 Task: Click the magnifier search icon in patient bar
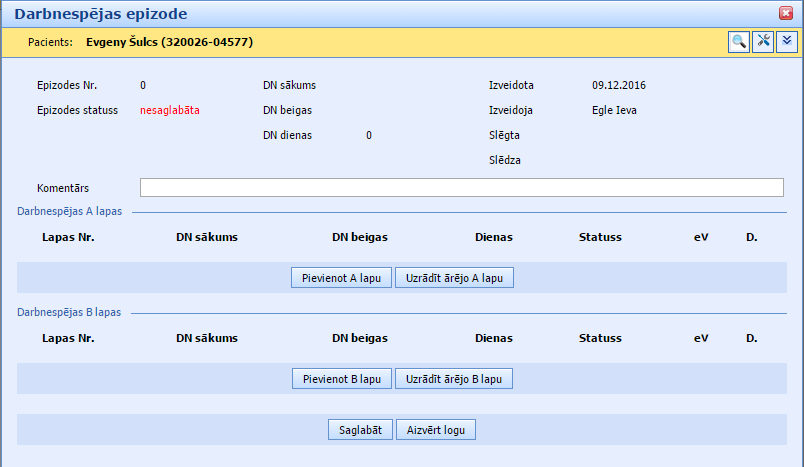(x=738, y=41)
